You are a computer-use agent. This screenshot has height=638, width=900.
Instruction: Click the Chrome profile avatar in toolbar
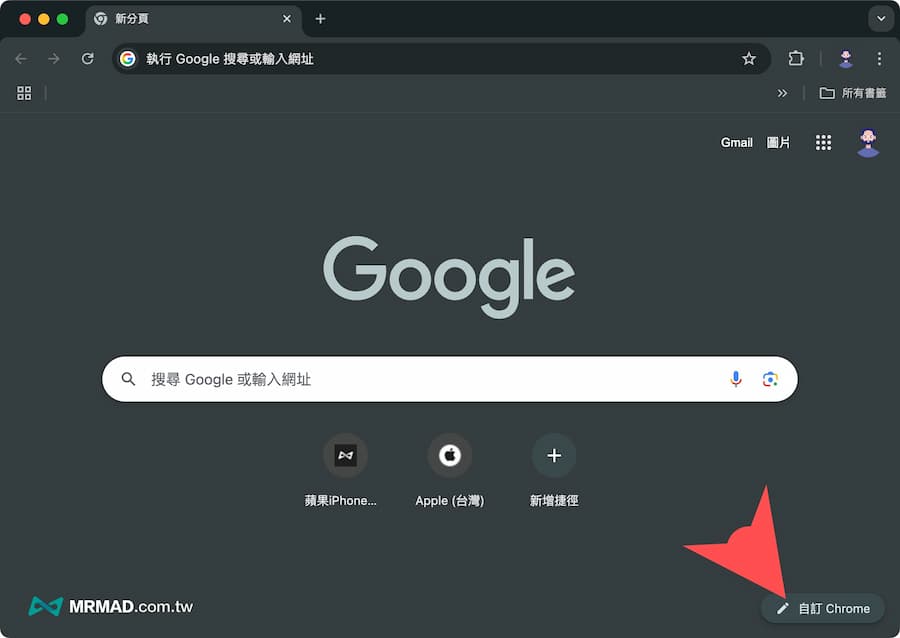846,59
